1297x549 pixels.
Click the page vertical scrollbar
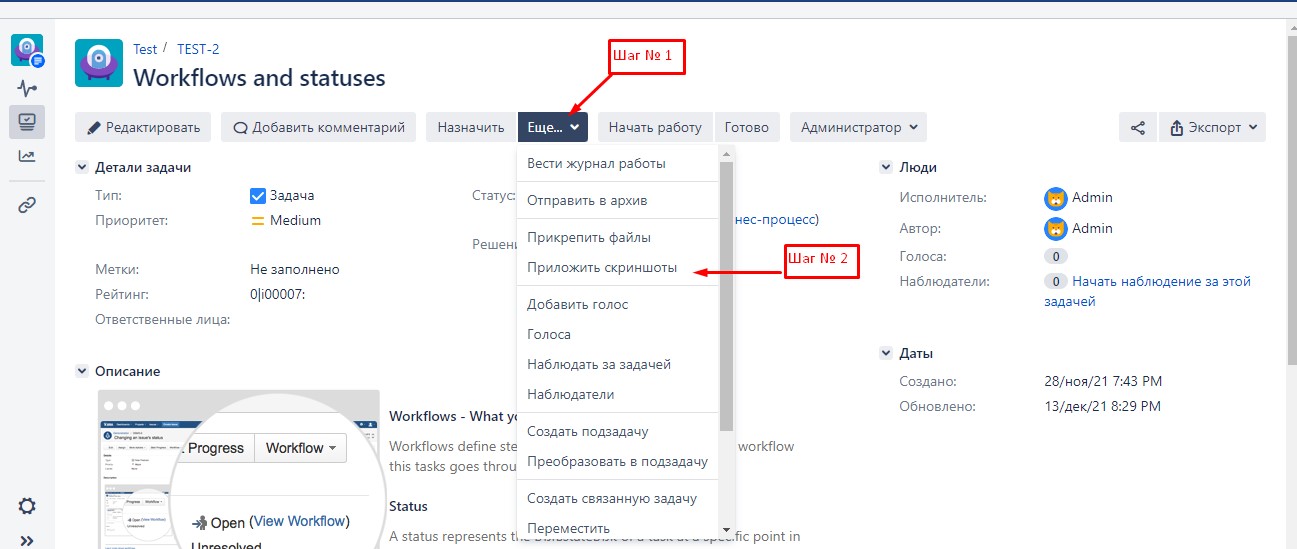(1290, 200)
